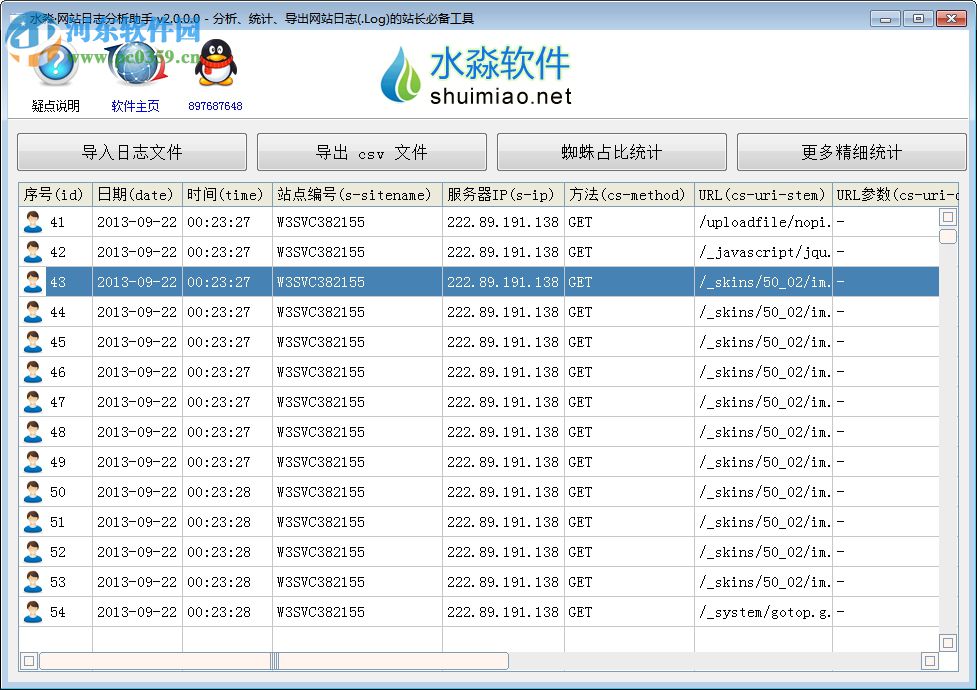Click the 导入日志文件 button
Screen dimensions: 977x690
tap(131, 152)
